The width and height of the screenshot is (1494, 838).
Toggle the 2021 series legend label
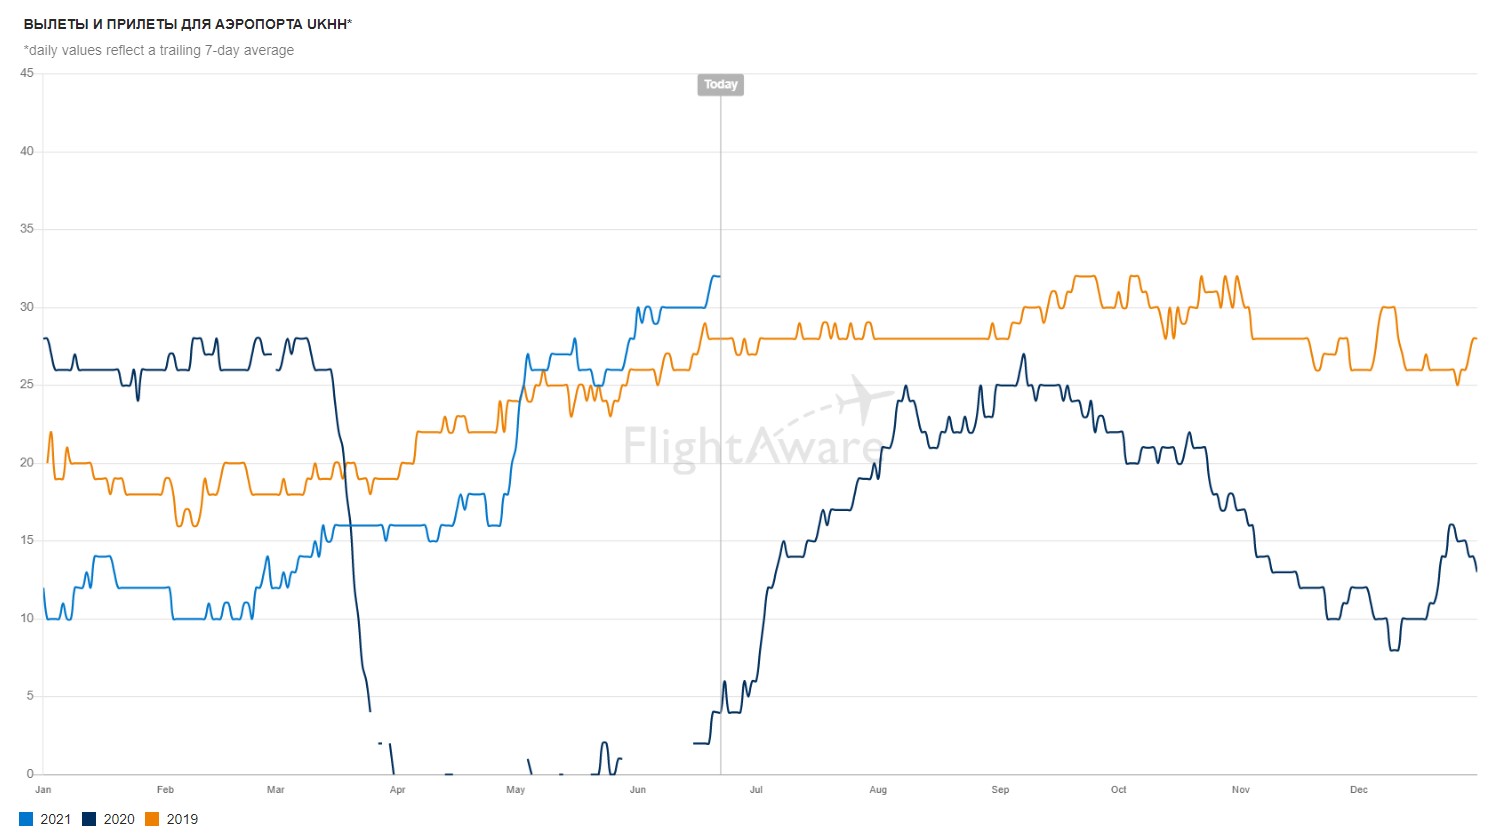tap(56, 819)
